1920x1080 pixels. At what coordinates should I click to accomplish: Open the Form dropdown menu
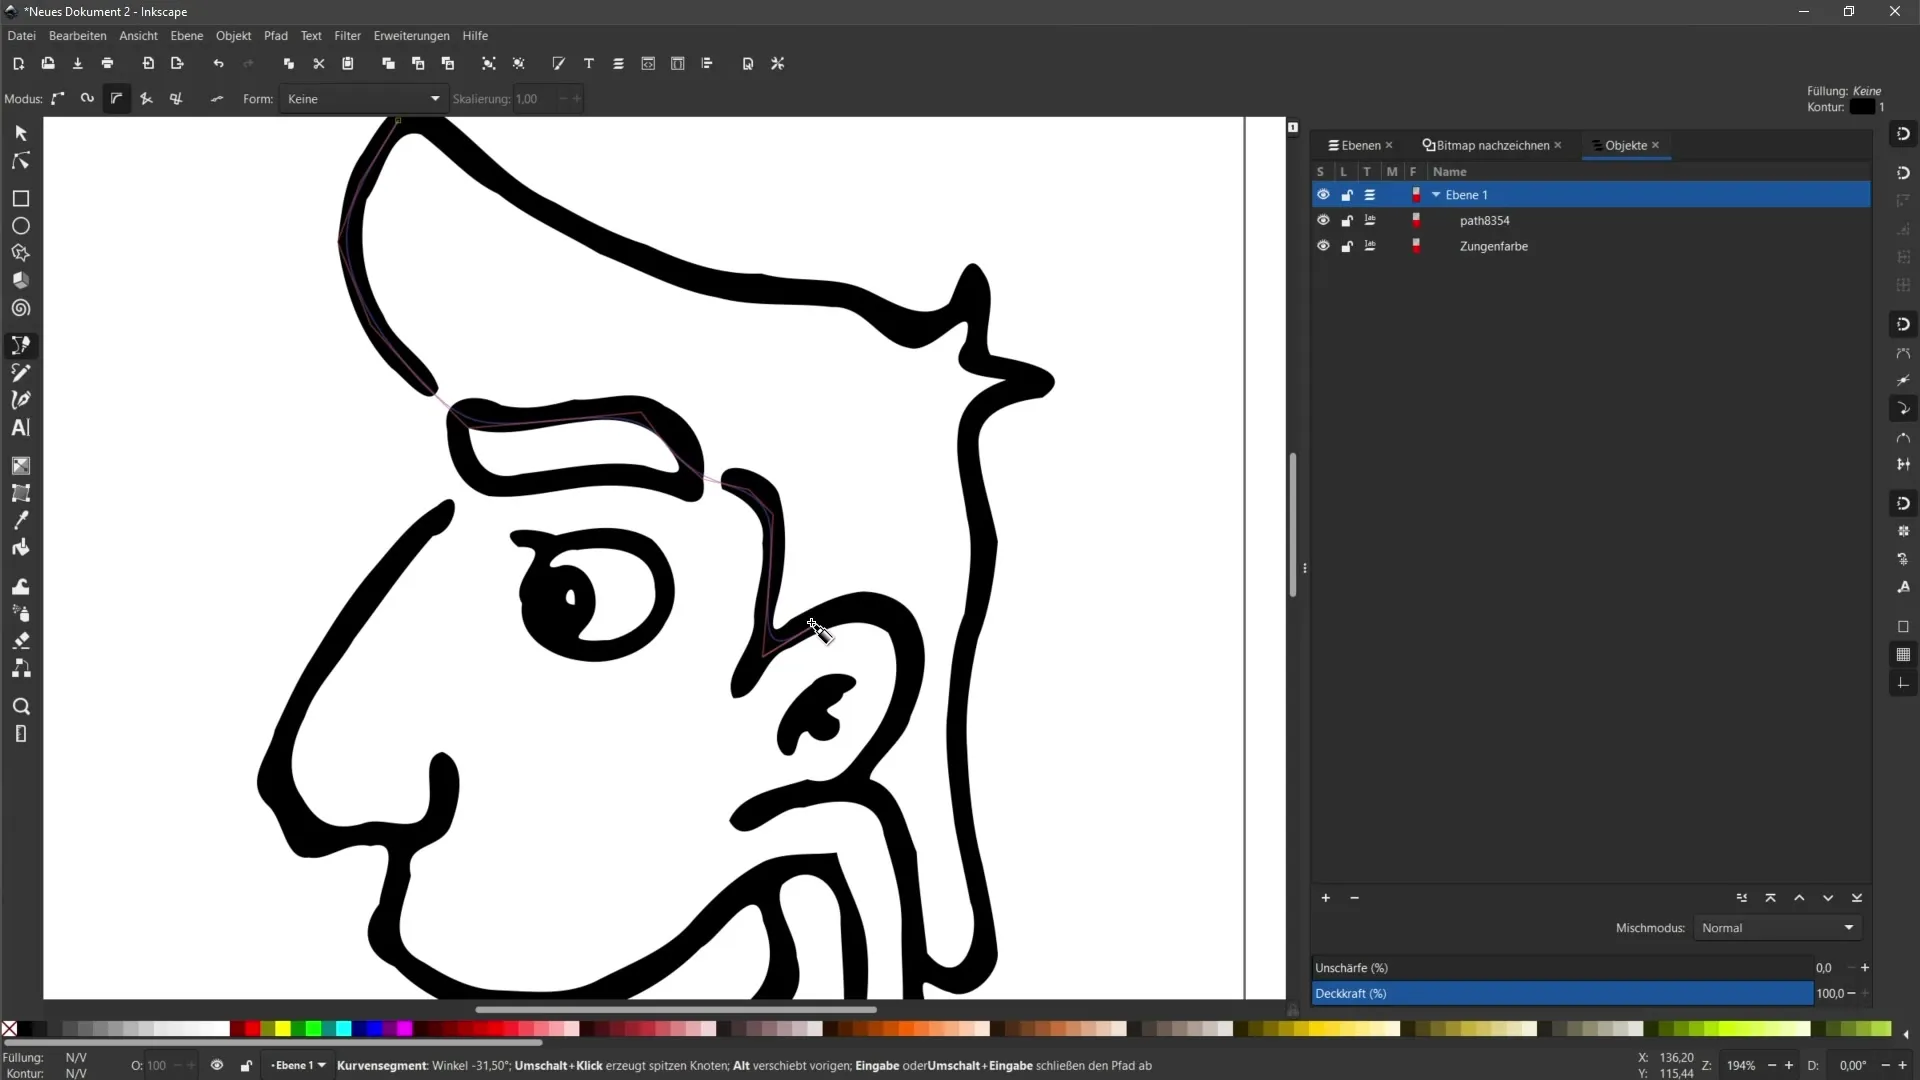click(x=363, y=99)
